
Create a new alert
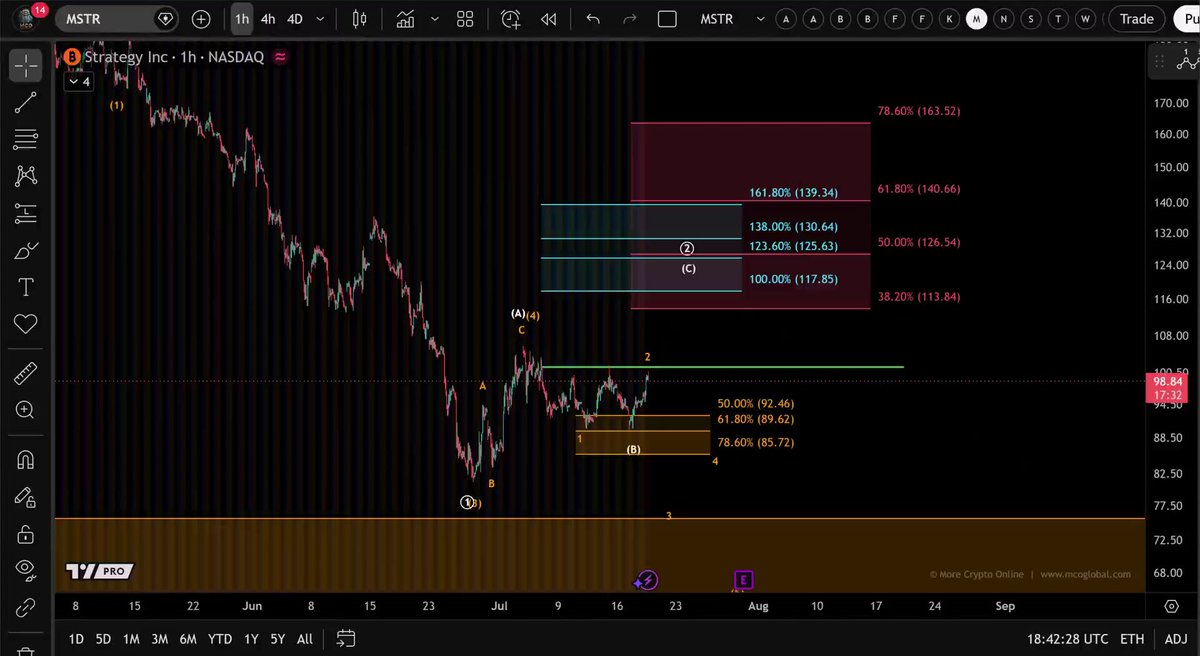tap(511, 19)
